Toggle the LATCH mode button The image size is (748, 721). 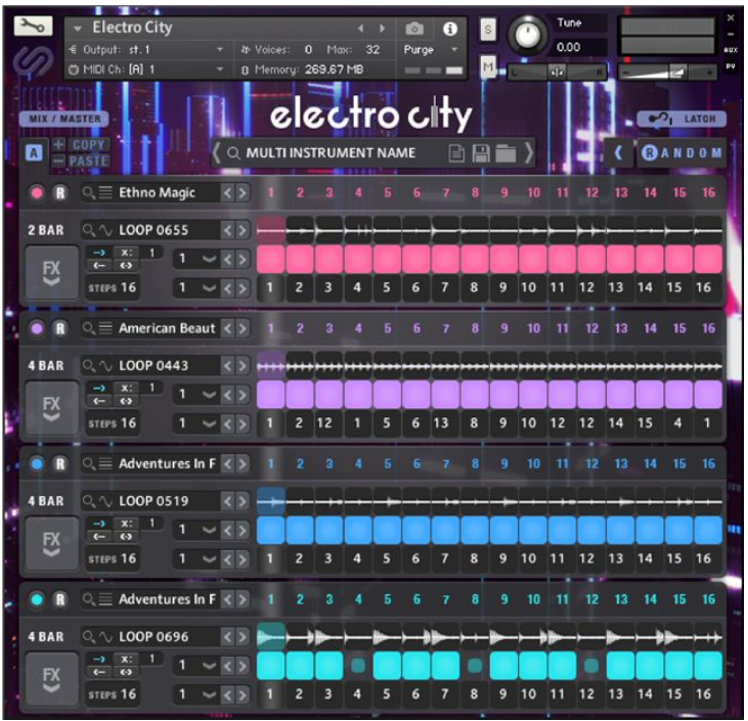[x=682, y=119]
